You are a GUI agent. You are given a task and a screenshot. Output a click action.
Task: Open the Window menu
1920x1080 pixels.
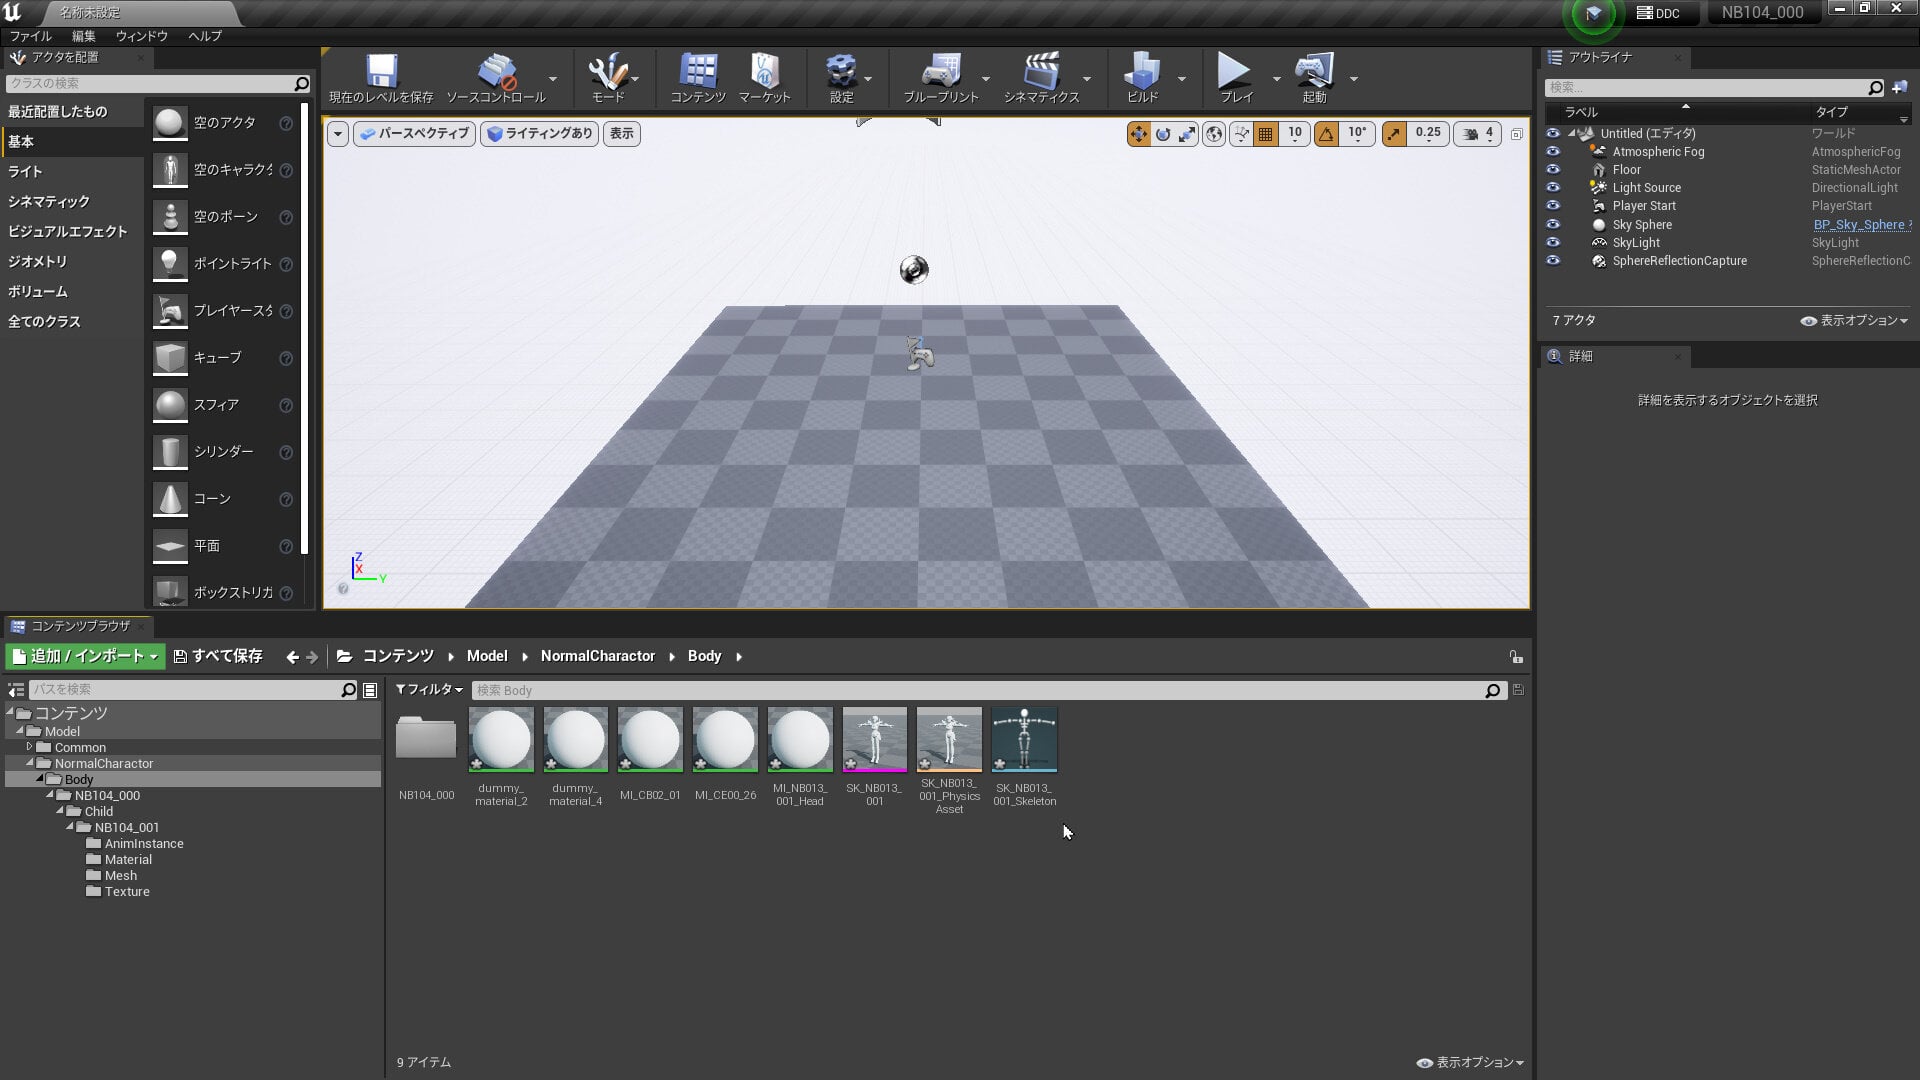pos(141,36)
